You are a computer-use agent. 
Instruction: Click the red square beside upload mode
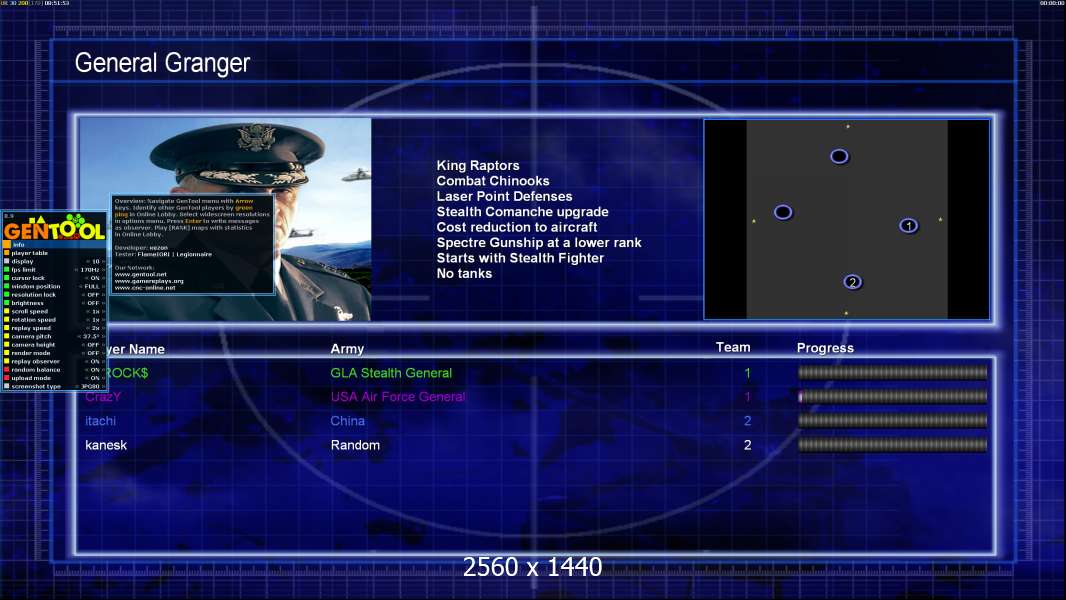coord(7,378)
